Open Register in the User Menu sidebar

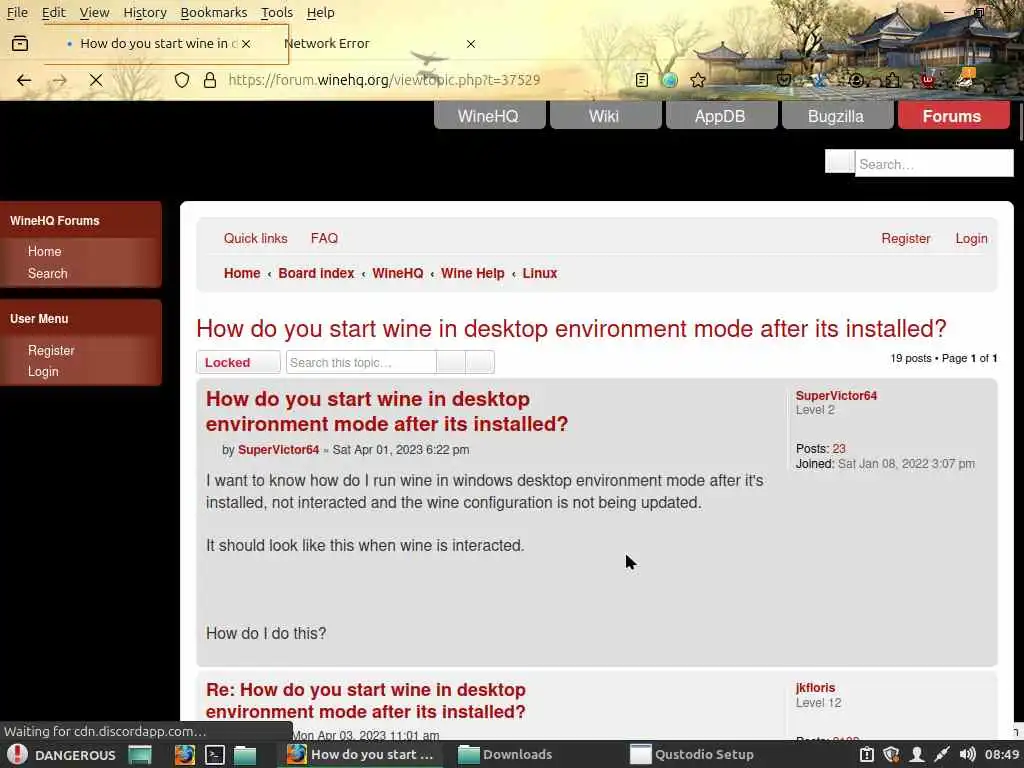[51, 351]
